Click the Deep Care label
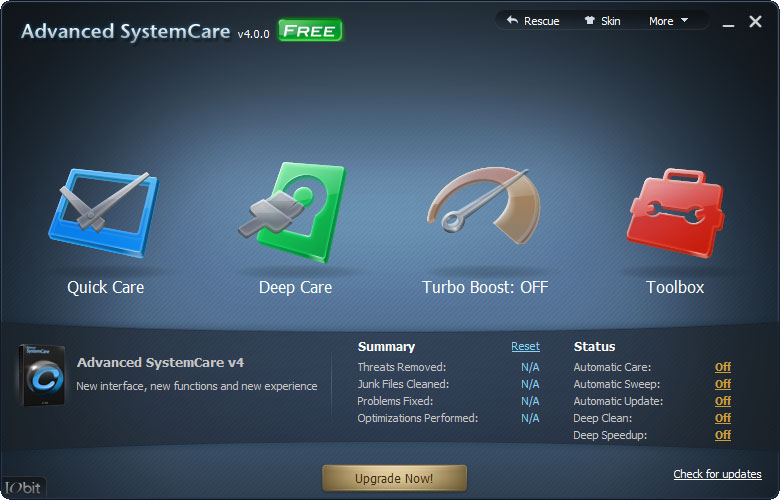The image size is (780, 500). coord(295,288)
